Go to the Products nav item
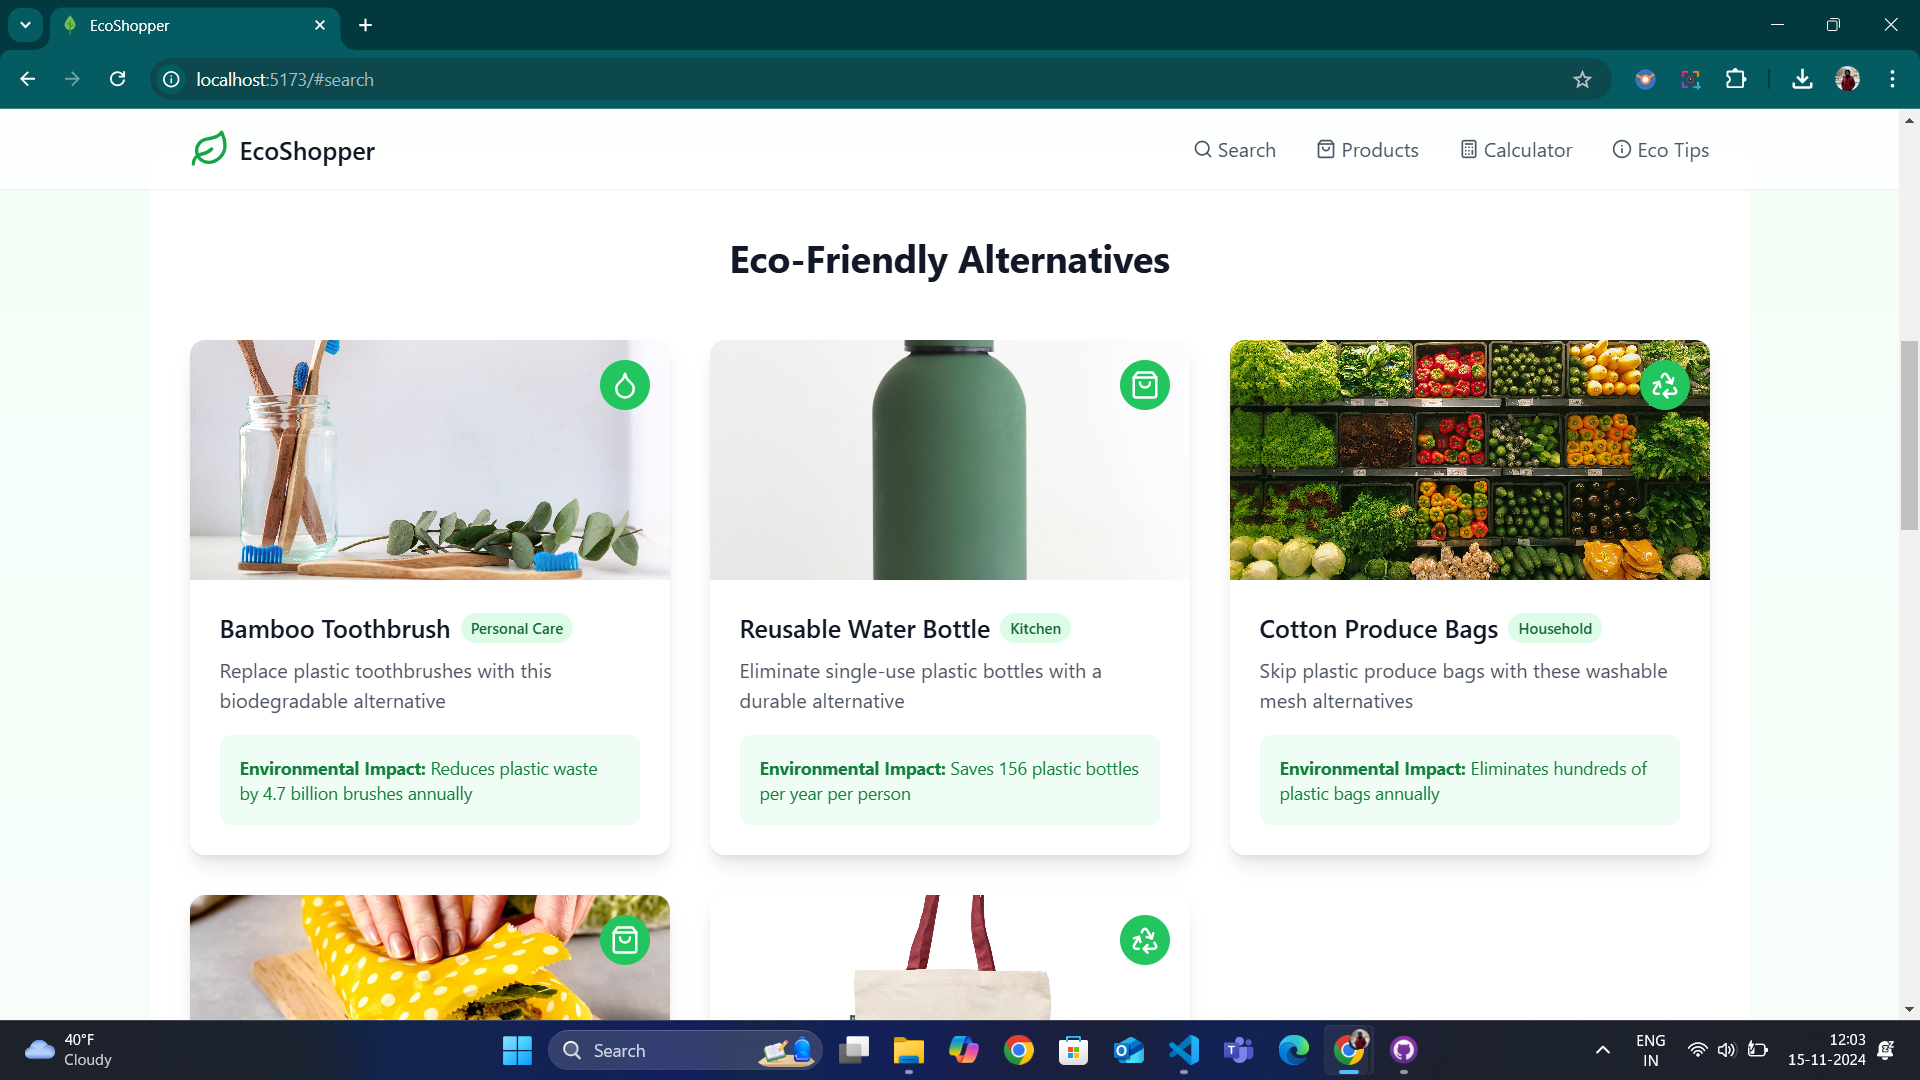This screenshot has height=1080, width=1920. [x=1367, y=150]
